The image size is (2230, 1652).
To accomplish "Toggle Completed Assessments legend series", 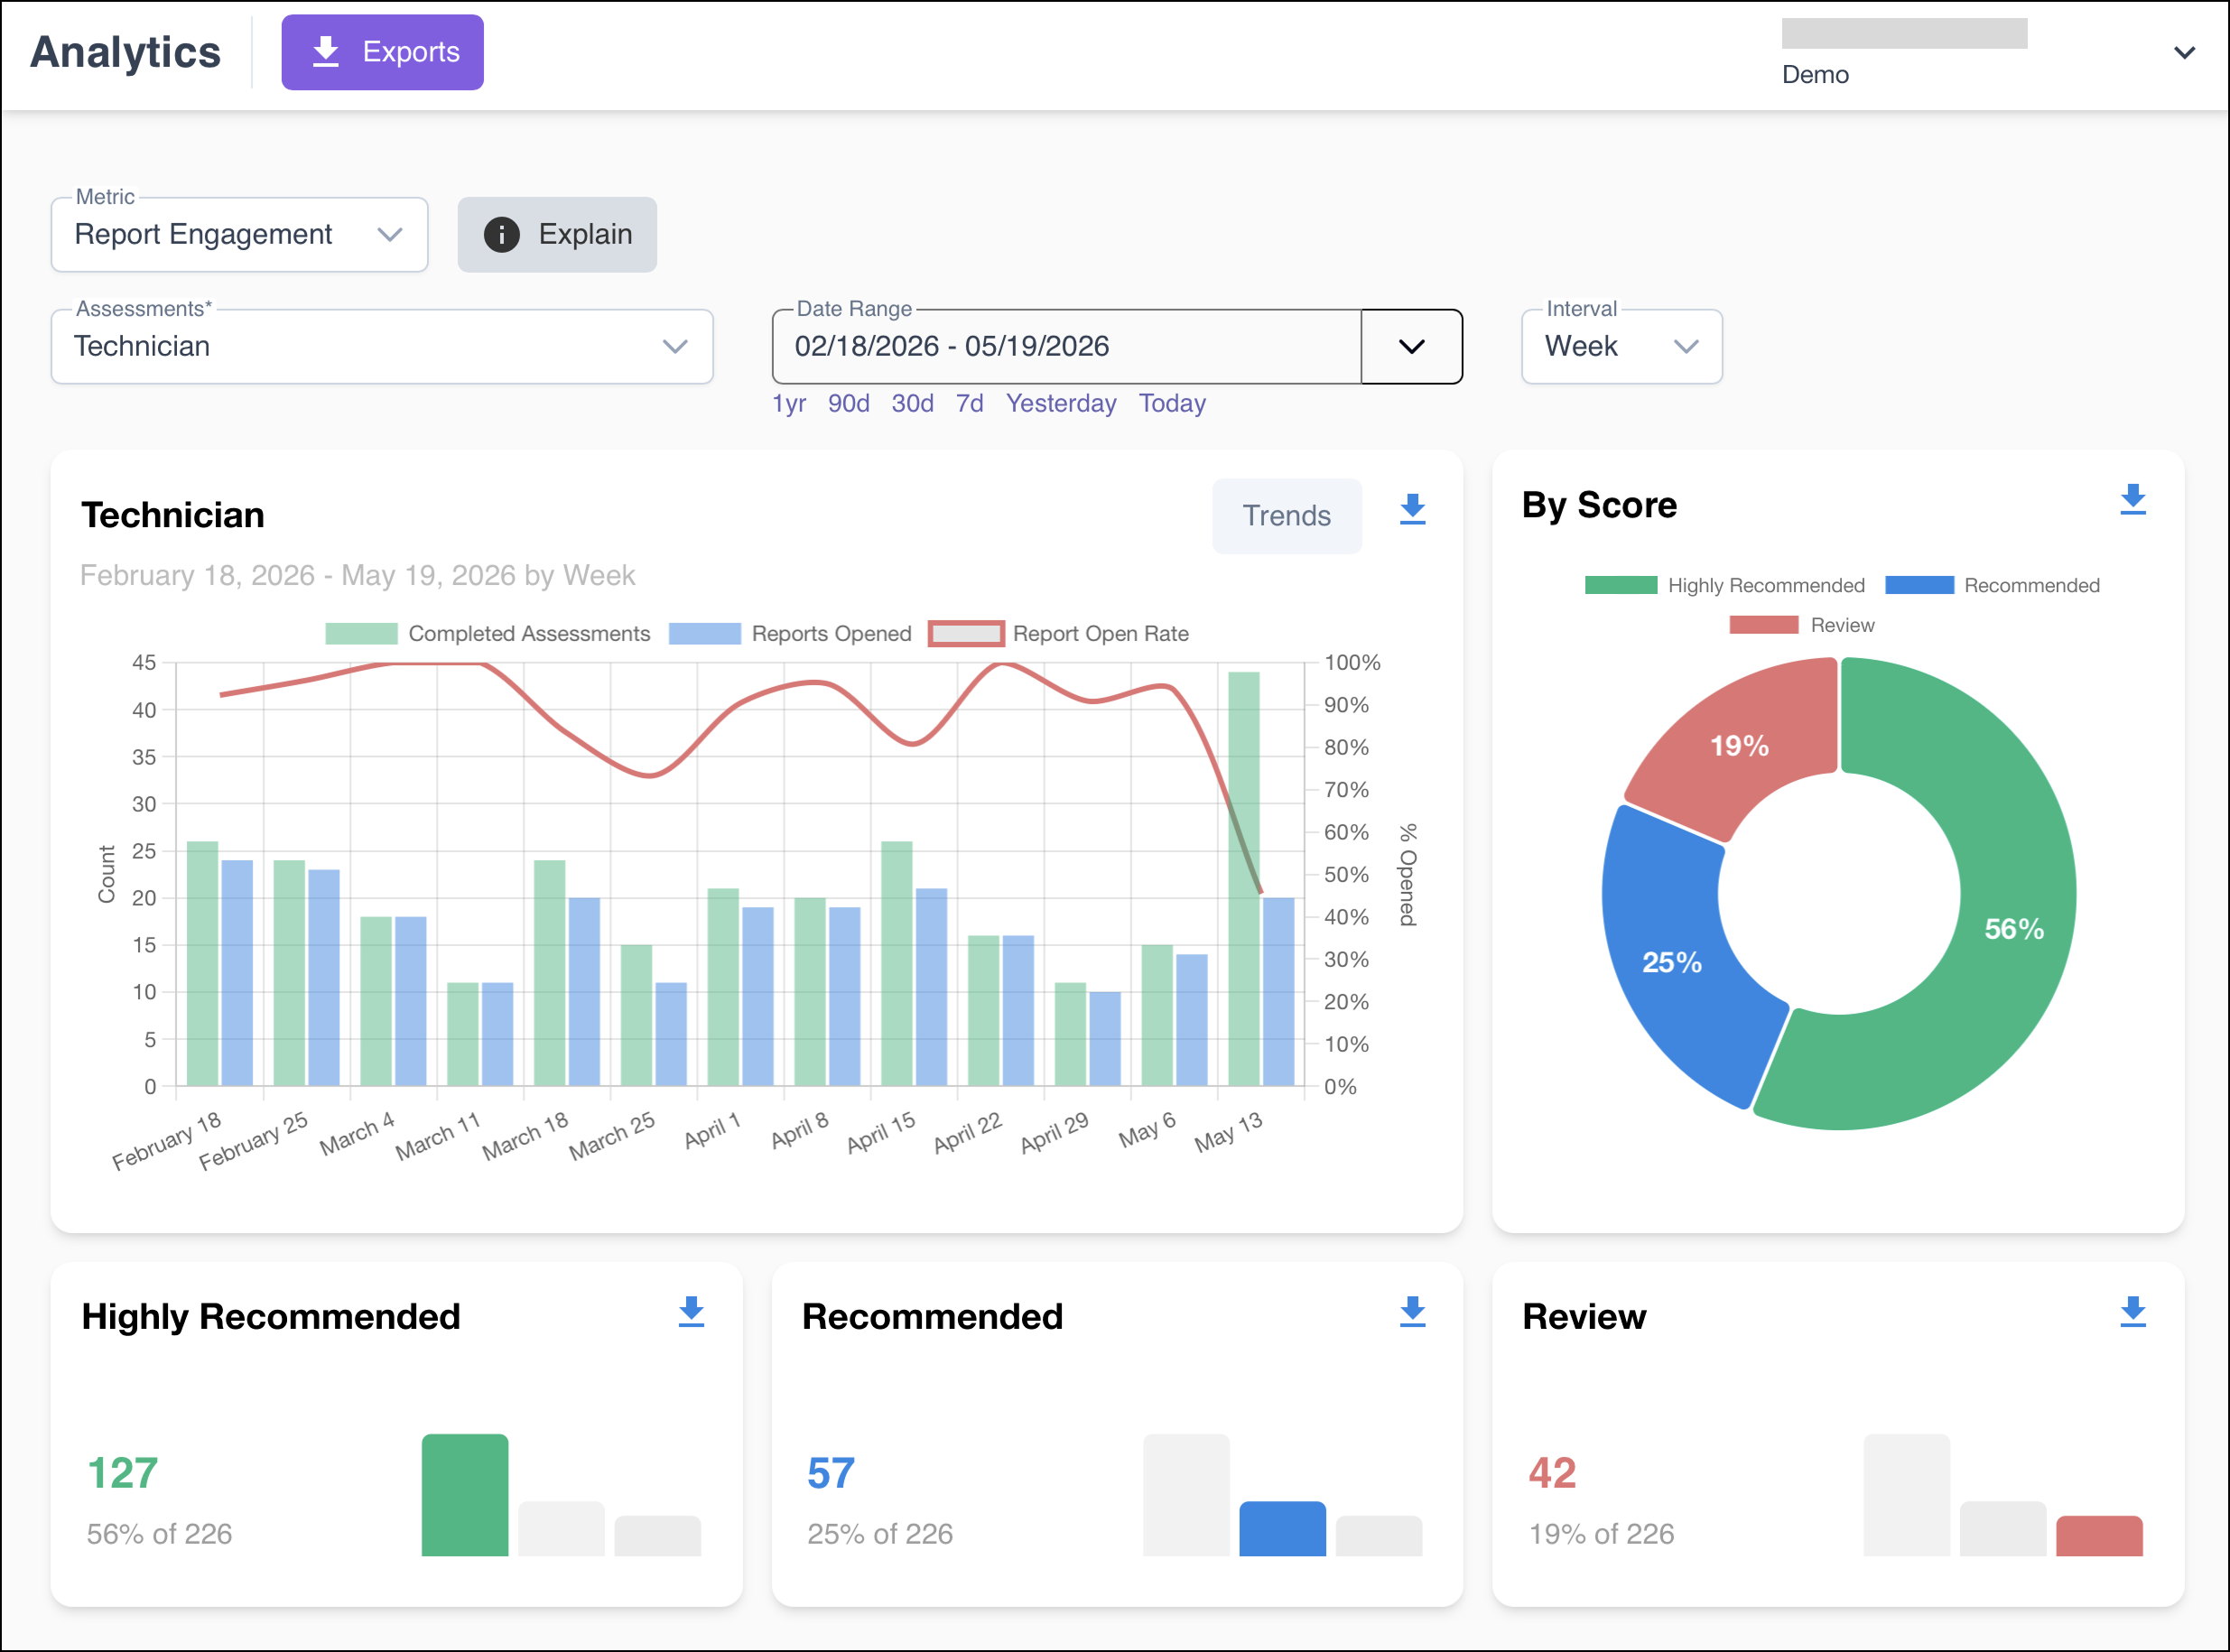I will pos(488,634).
